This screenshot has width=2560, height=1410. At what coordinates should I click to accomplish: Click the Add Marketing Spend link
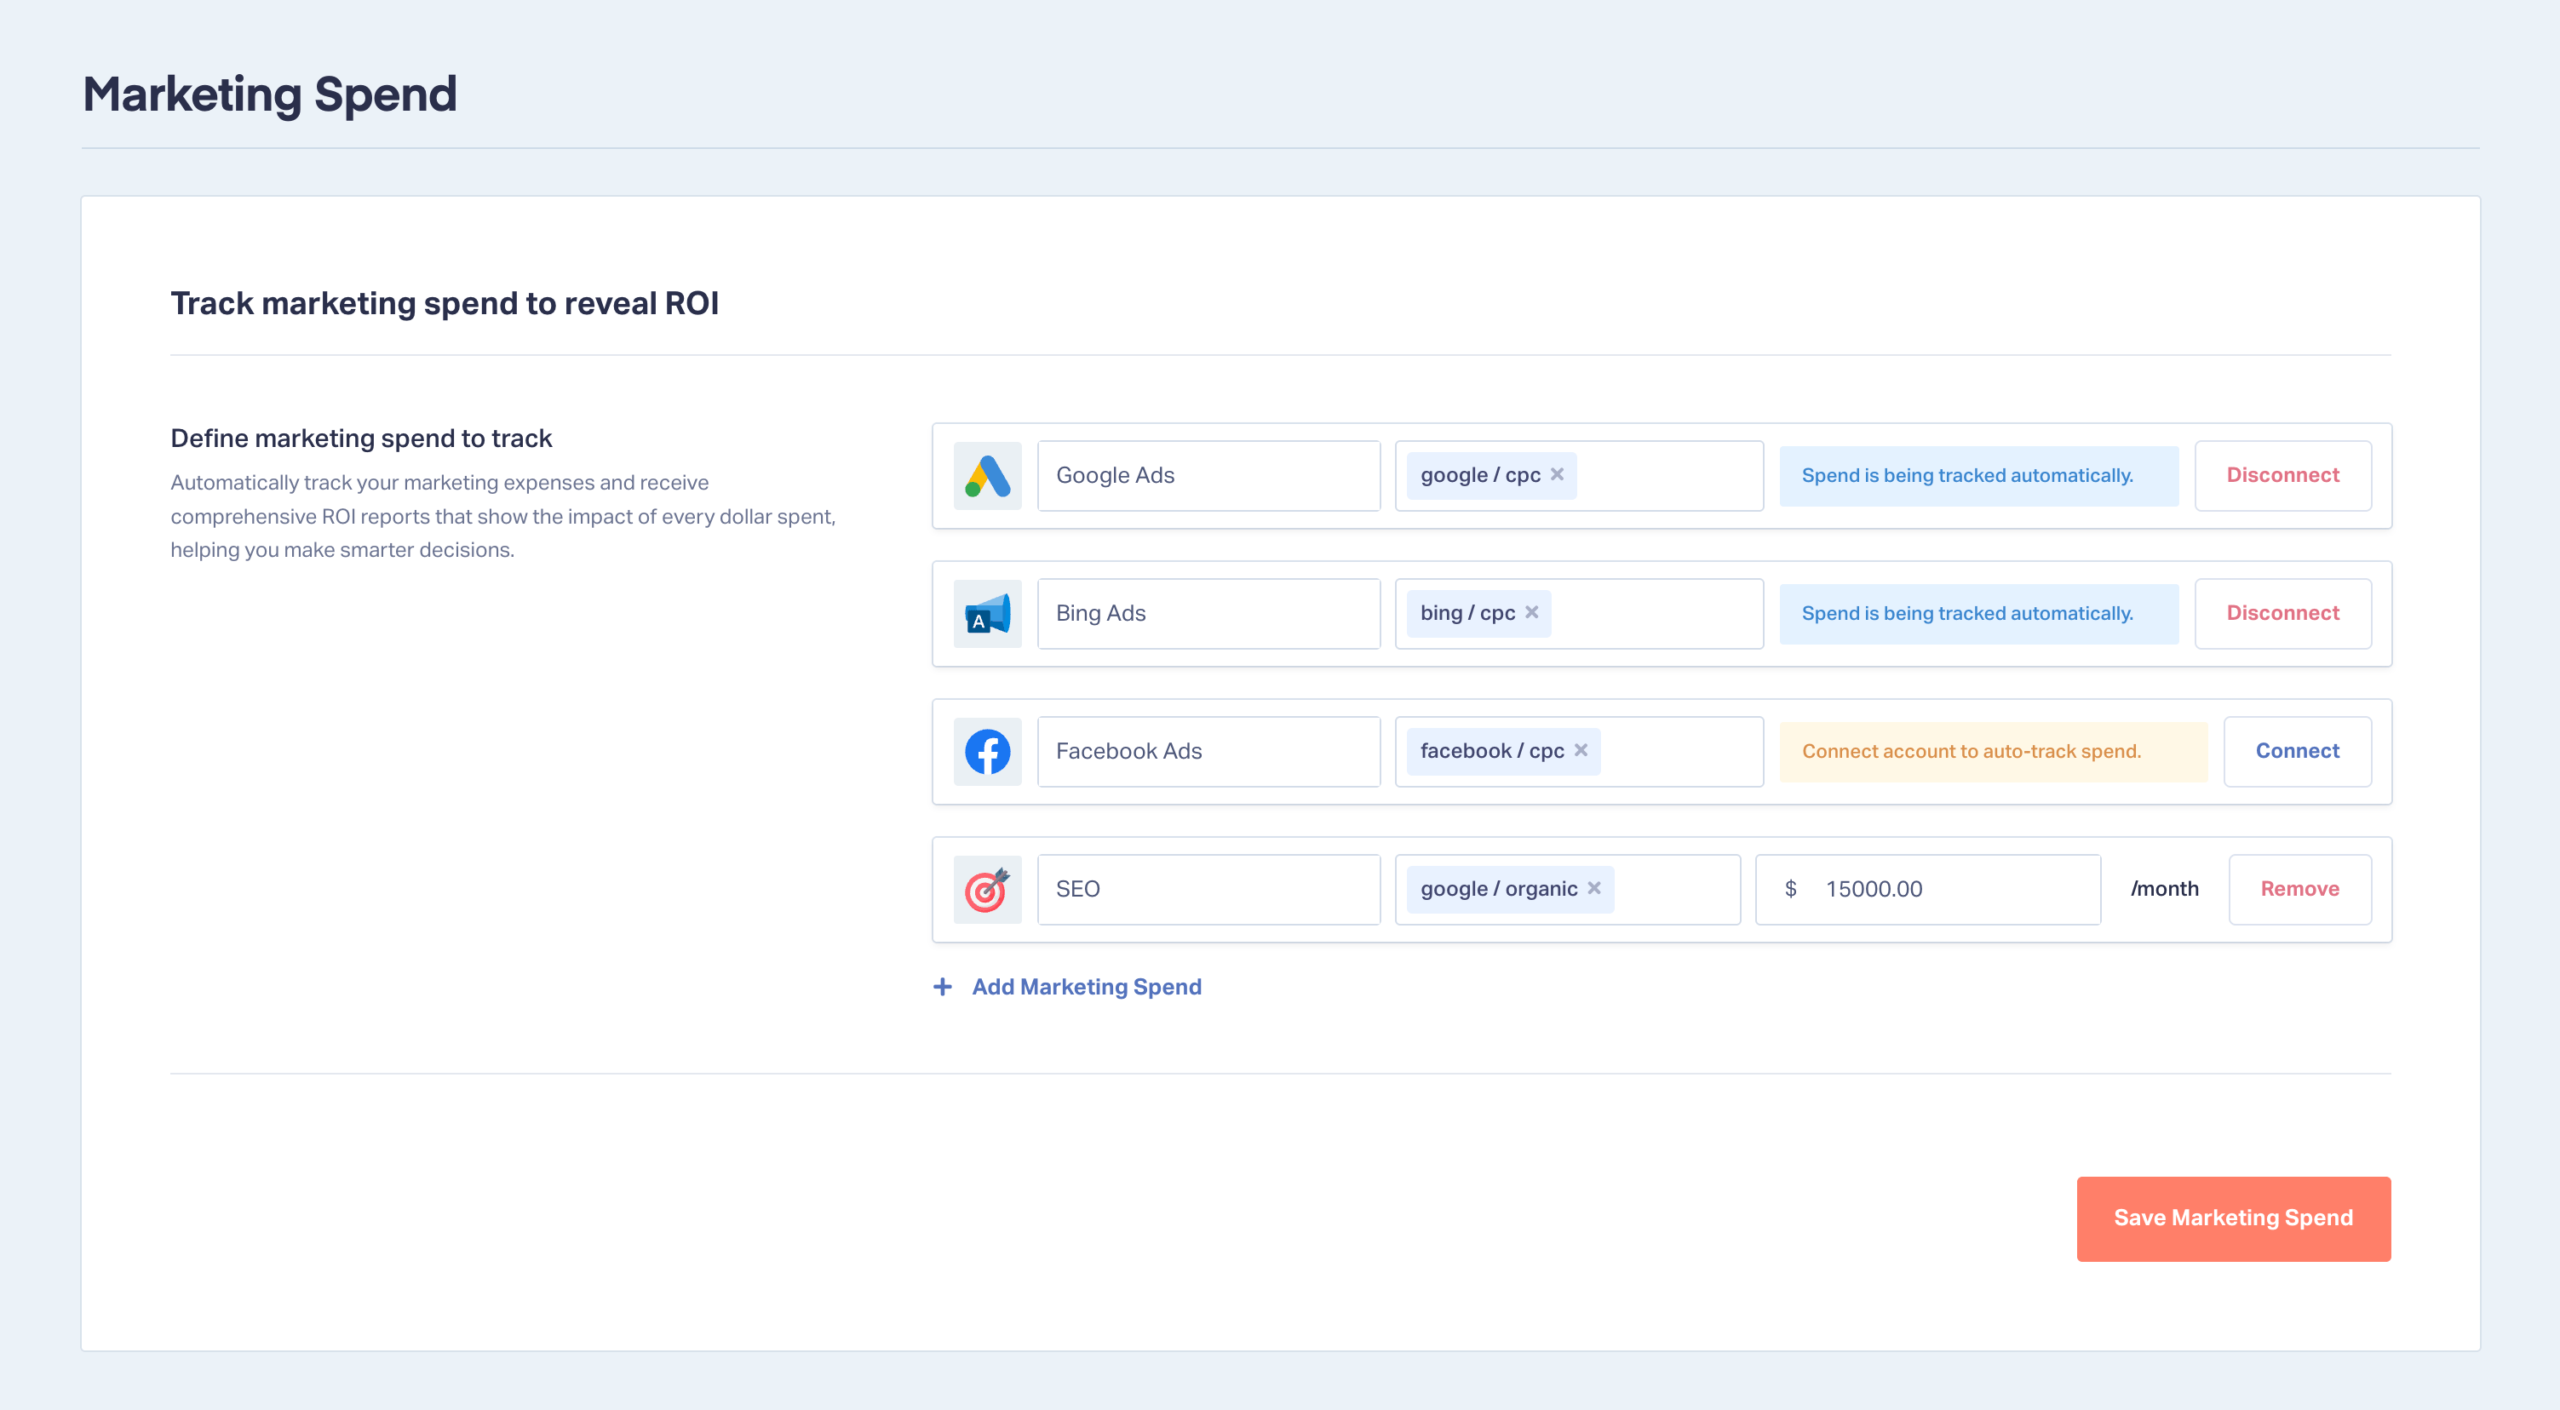point(1086,987)
